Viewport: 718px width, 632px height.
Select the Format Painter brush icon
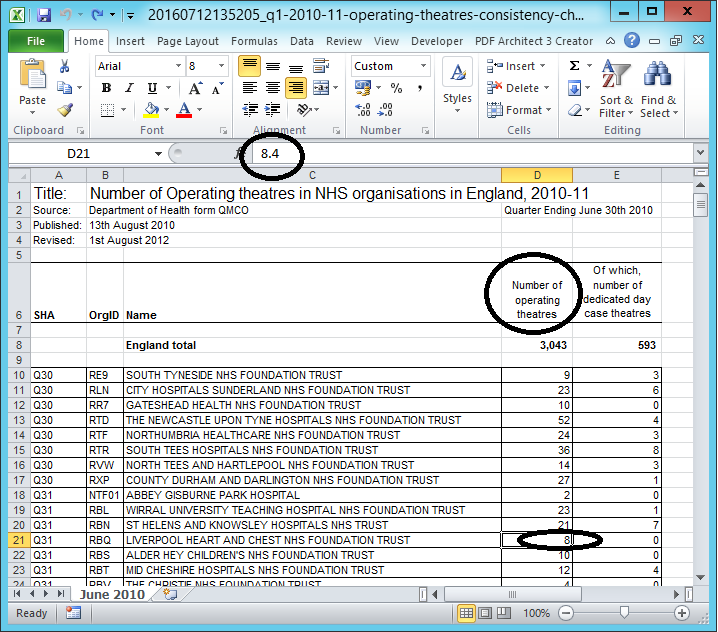65,110
